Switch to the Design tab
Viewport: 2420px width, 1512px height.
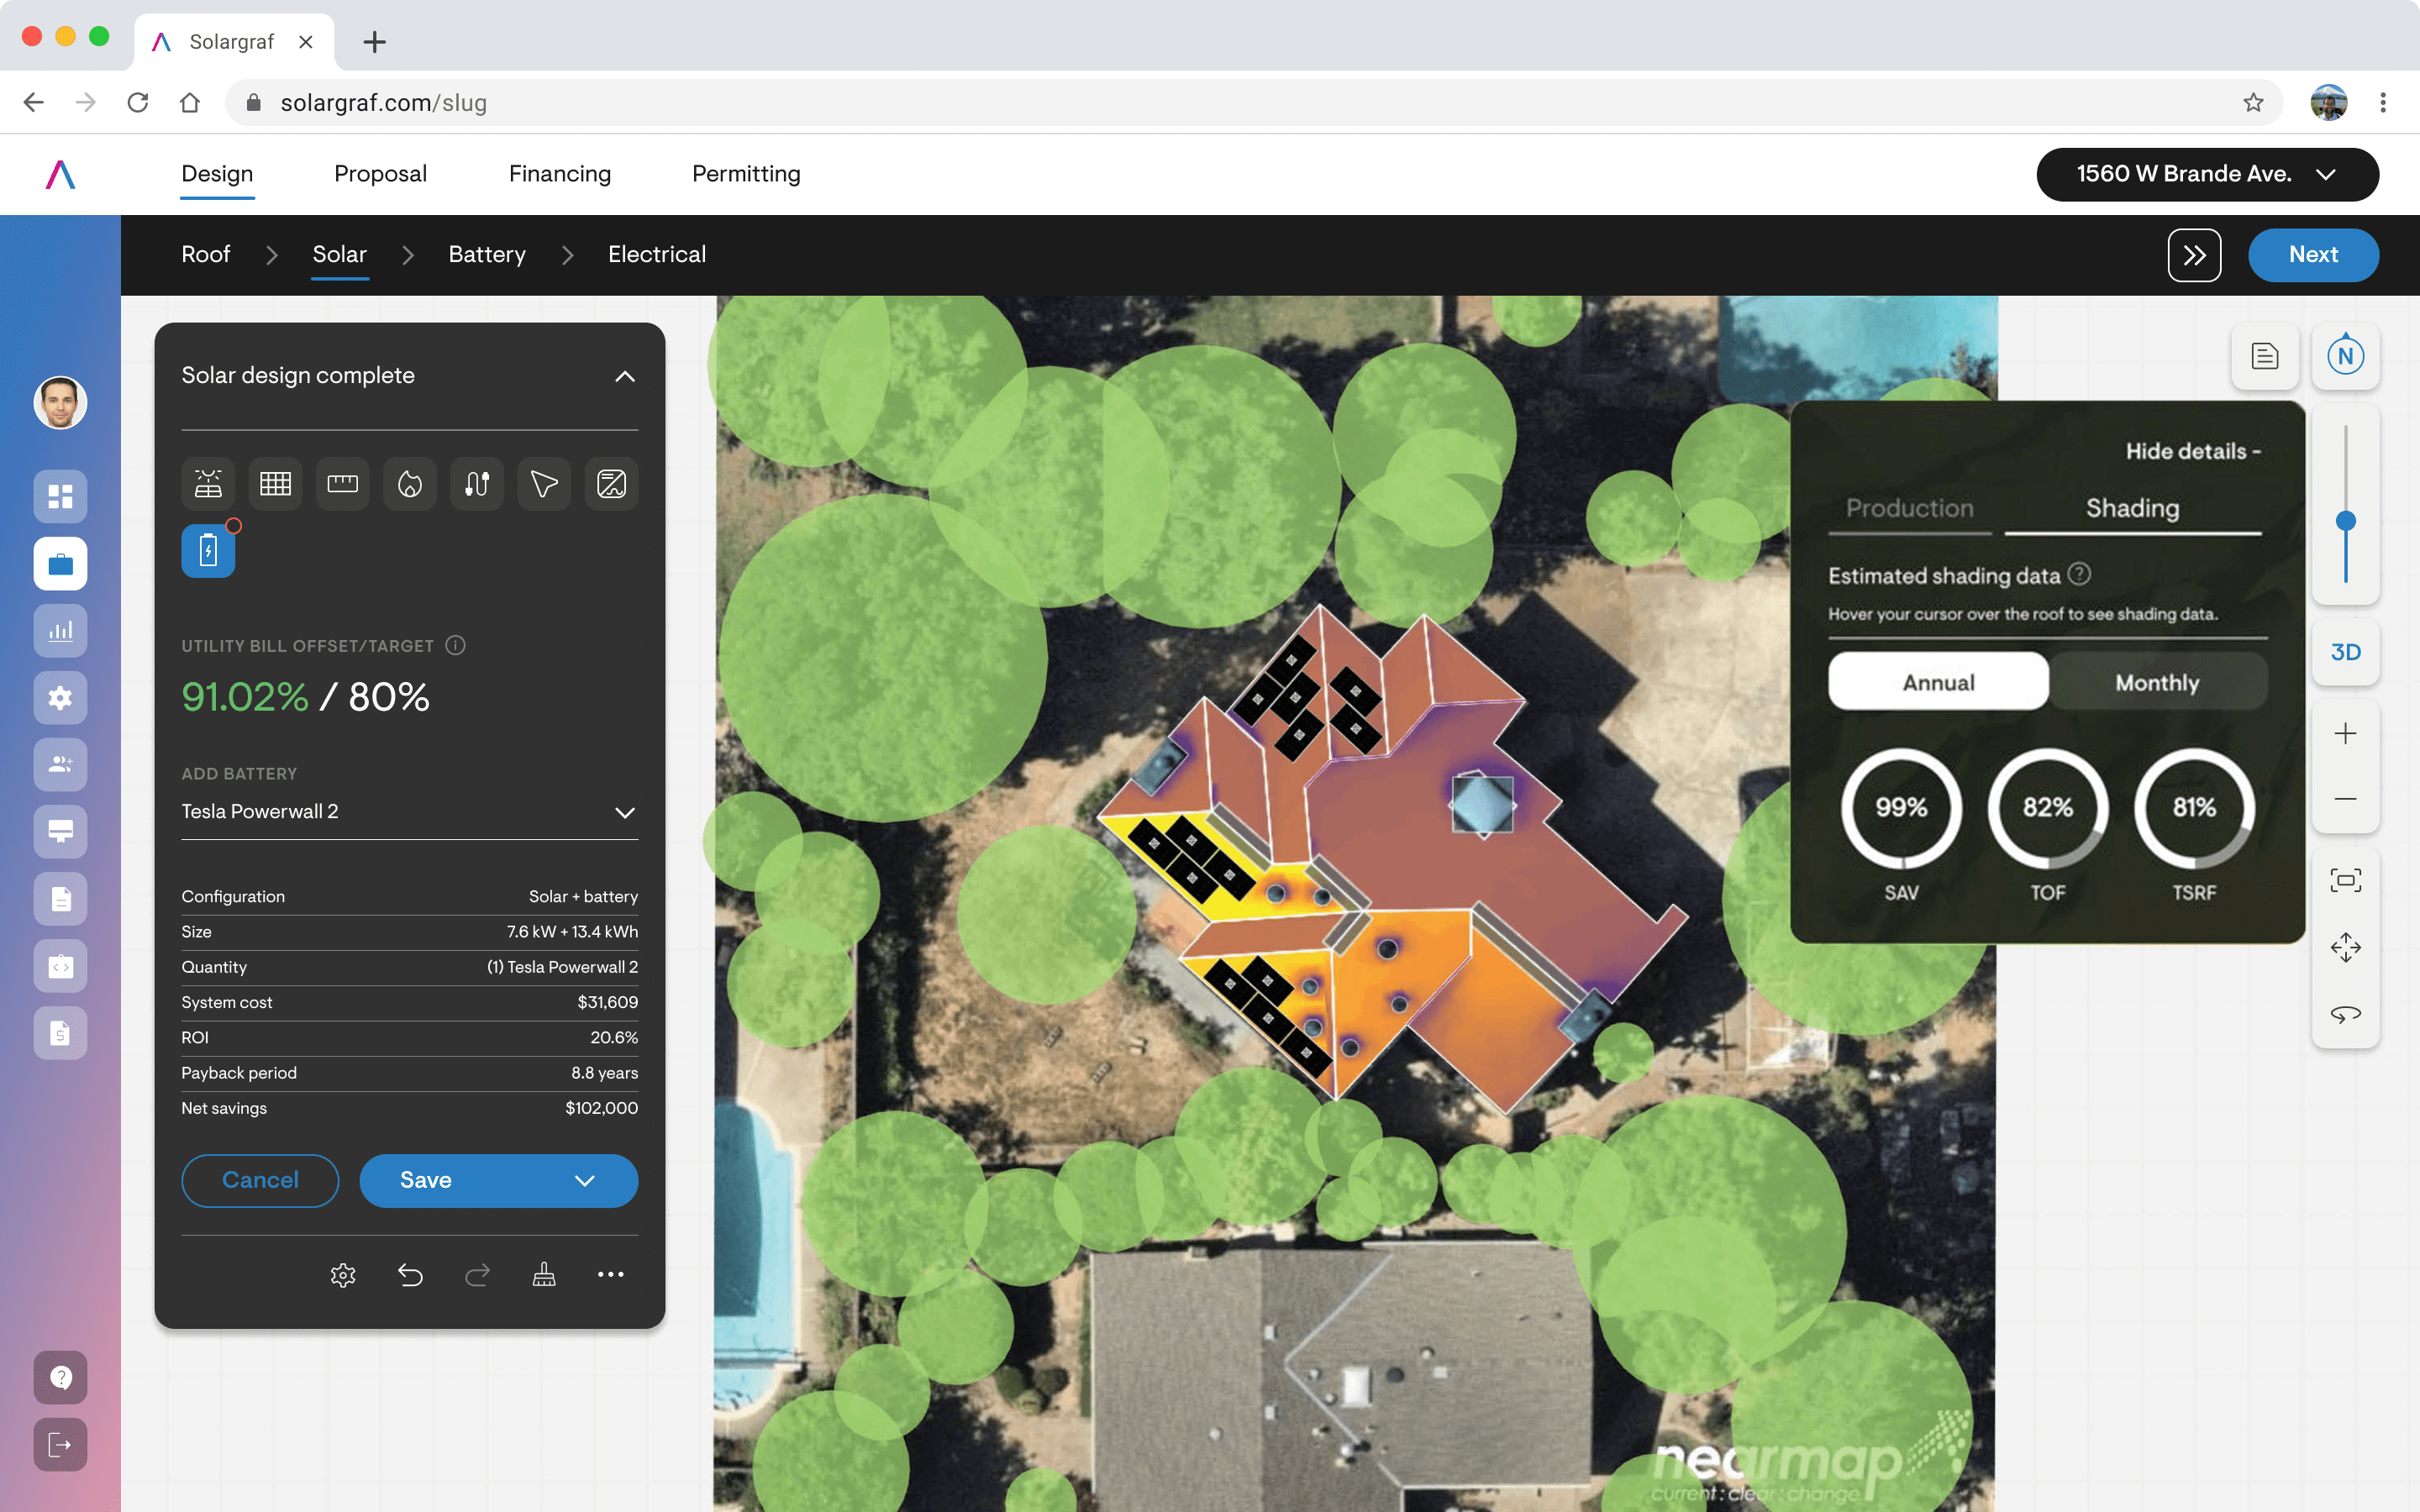coord(217,174)
